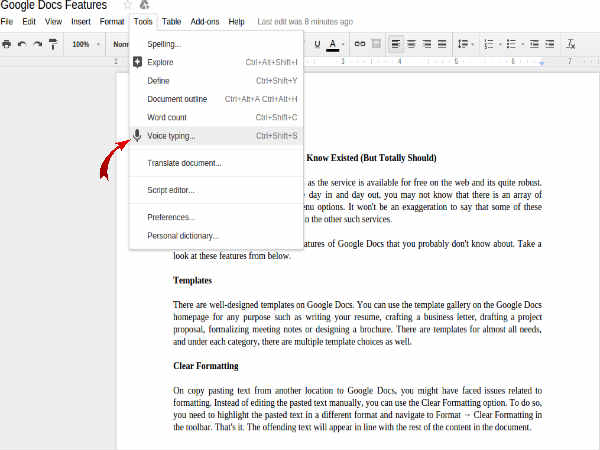Viewport: 600px width, 450px height.
Task: Open the text color picker
Action: point(334,44)
